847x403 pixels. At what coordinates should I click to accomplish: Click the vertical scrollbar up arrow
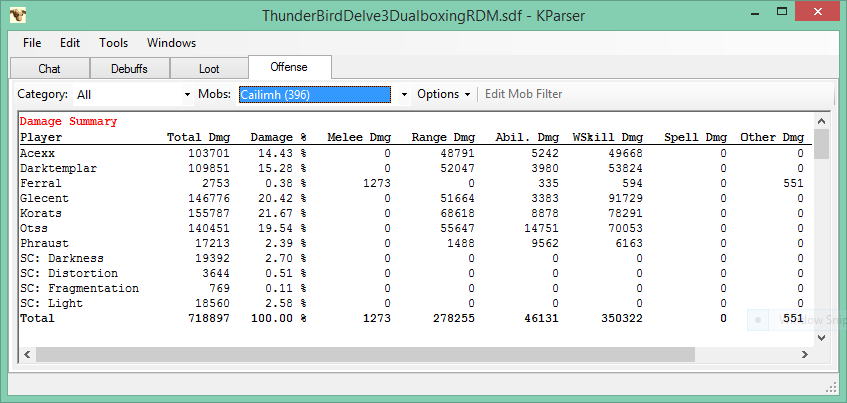pyautogui.click(x=821, y=117)
